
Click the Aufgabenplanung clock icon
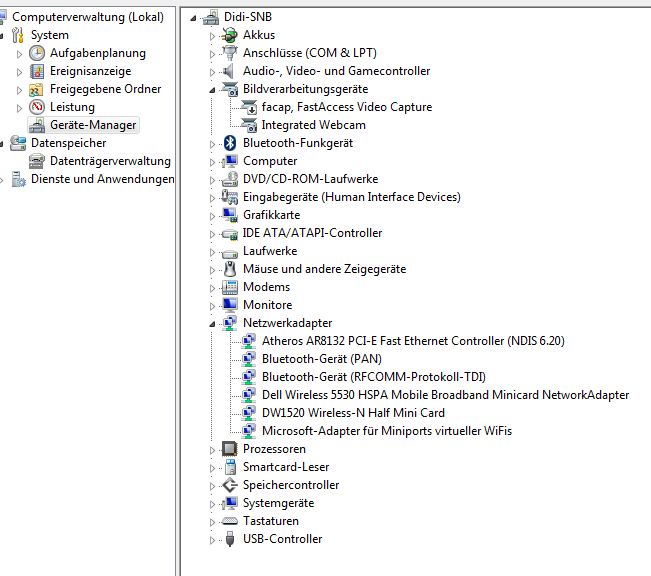click(x=37, y=53)
